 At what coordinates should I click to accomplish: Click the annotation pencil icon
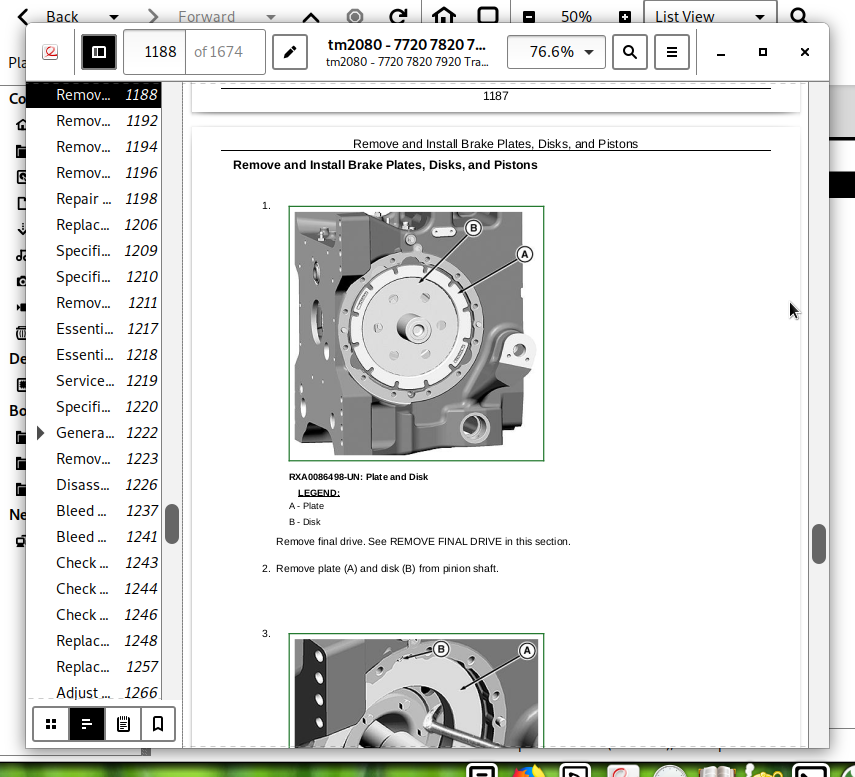[290, 52]
